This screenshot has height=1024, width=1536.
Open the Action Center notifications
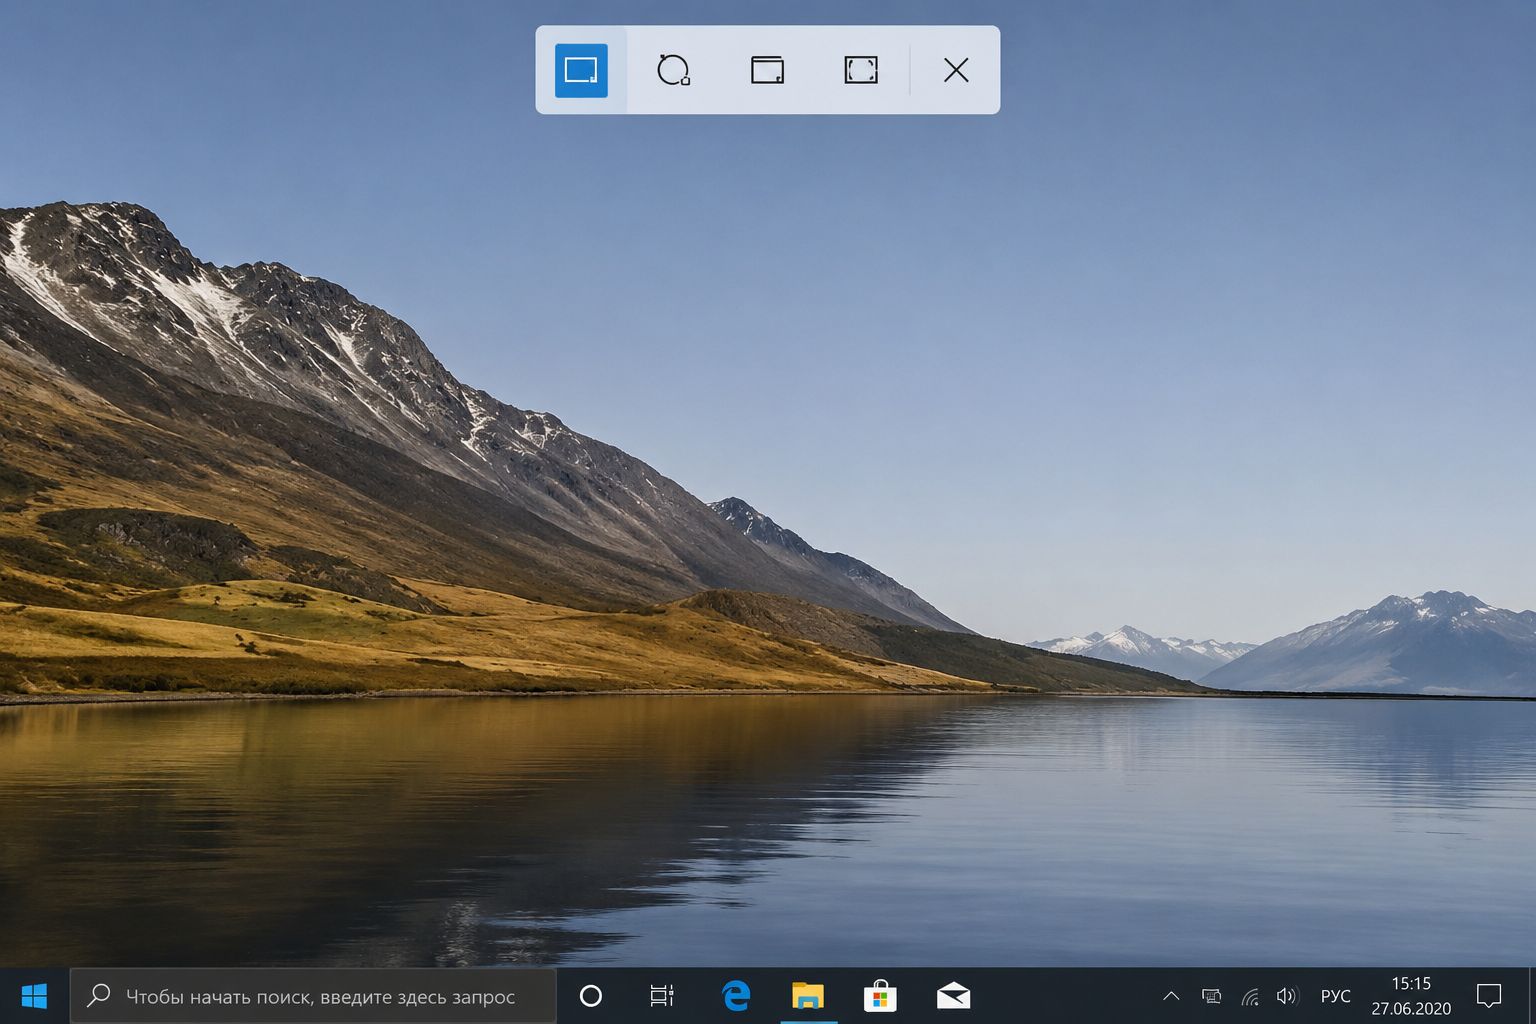click(x=1489, y=996)
